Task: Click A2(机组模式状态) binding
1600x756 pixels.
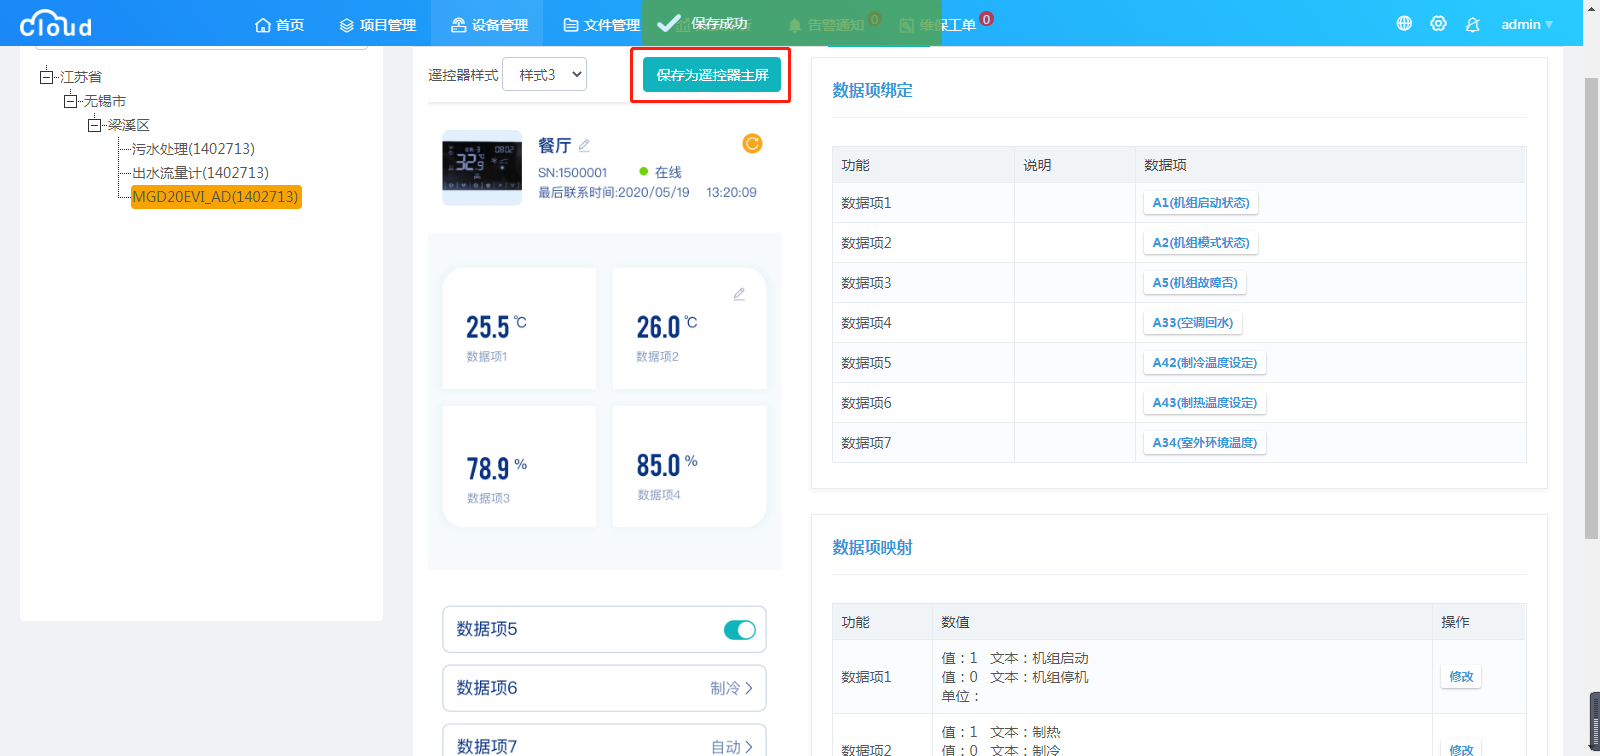Action: coord(1200,243)
